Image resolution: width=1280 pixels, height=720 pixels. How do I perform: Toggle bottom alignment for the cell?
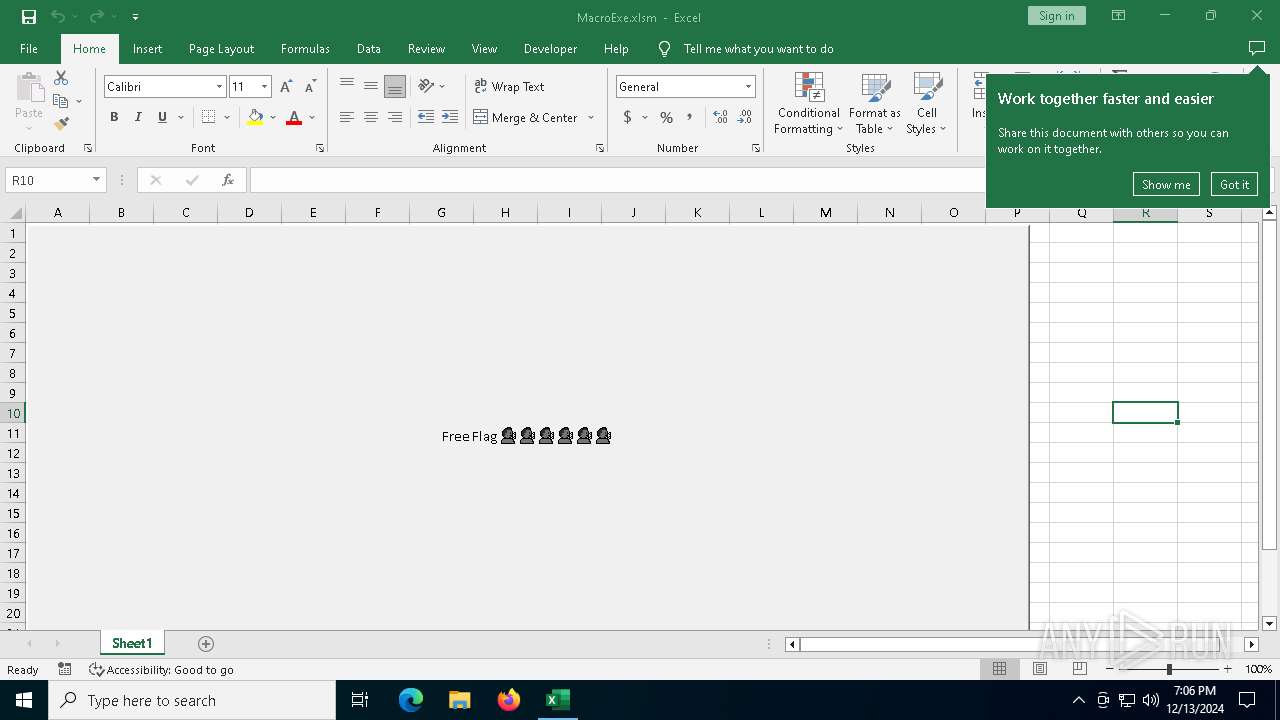tap(395, 87)
